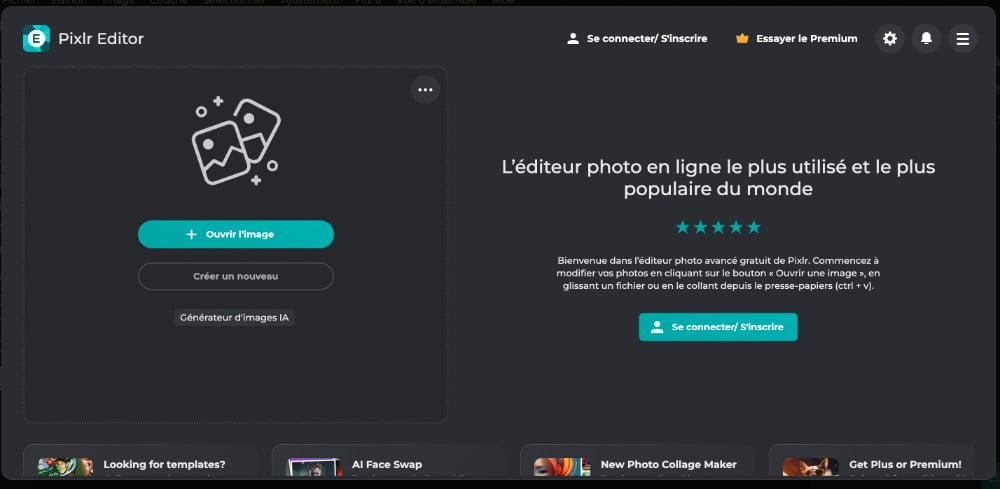Open the settings gear in the header

coord(890,39)
